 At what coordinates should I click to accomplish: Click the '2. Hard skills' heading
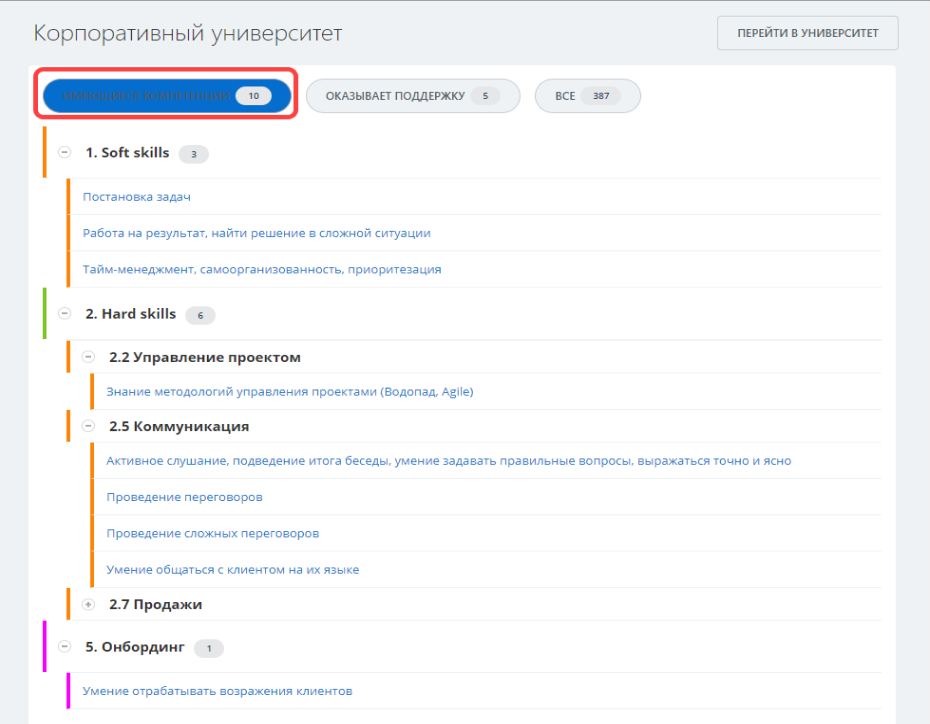[130, 314]
